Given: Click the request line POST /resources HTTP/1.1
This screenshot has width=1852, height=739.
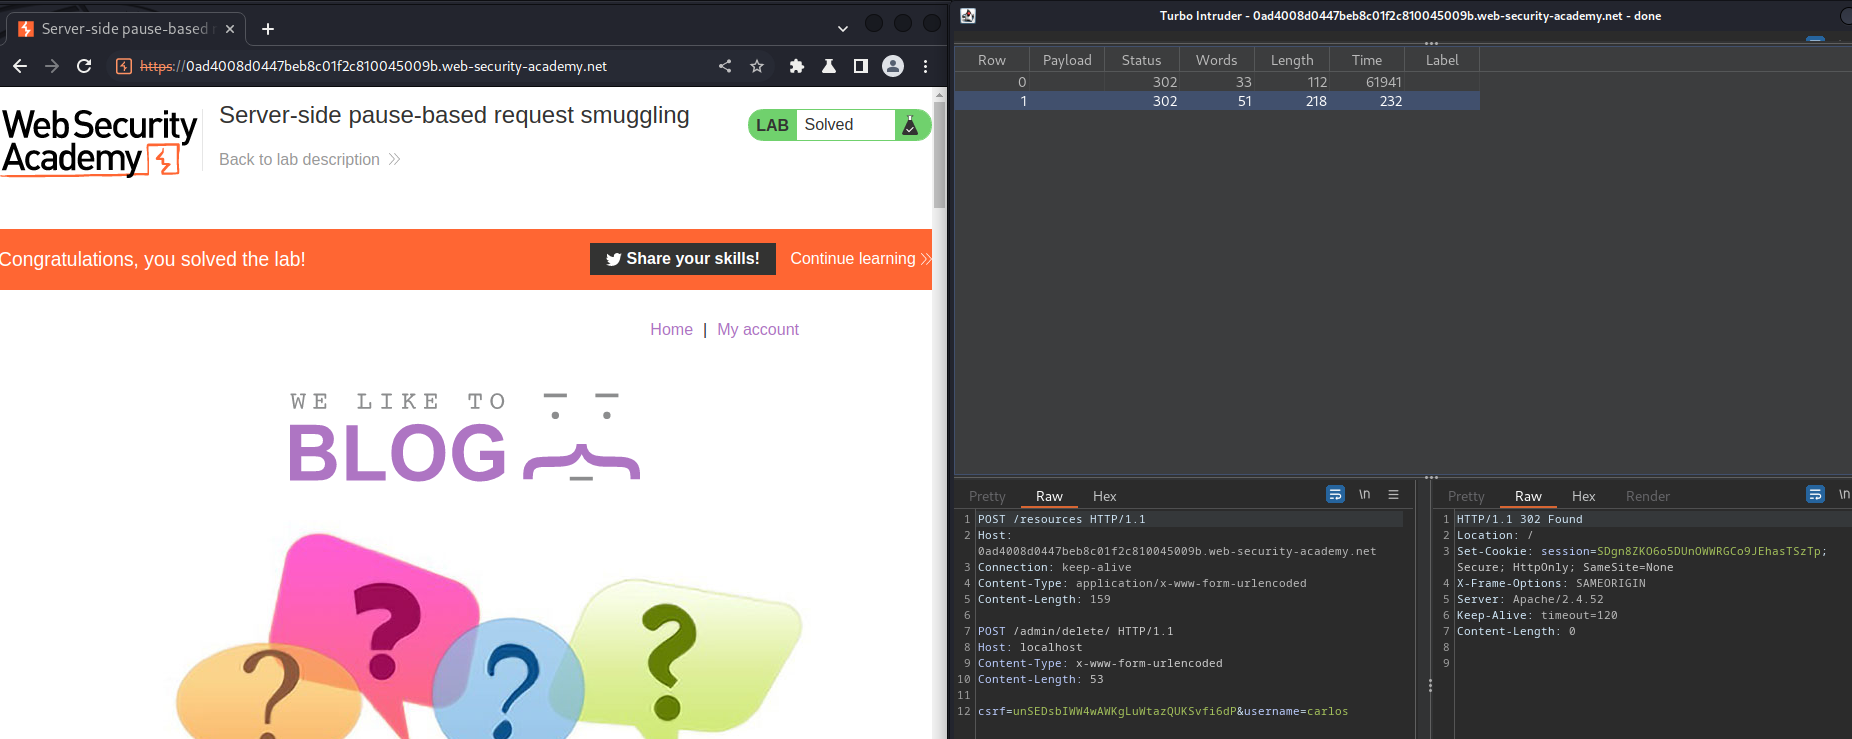Looking at the screenshot, I should coord(1061,519).
